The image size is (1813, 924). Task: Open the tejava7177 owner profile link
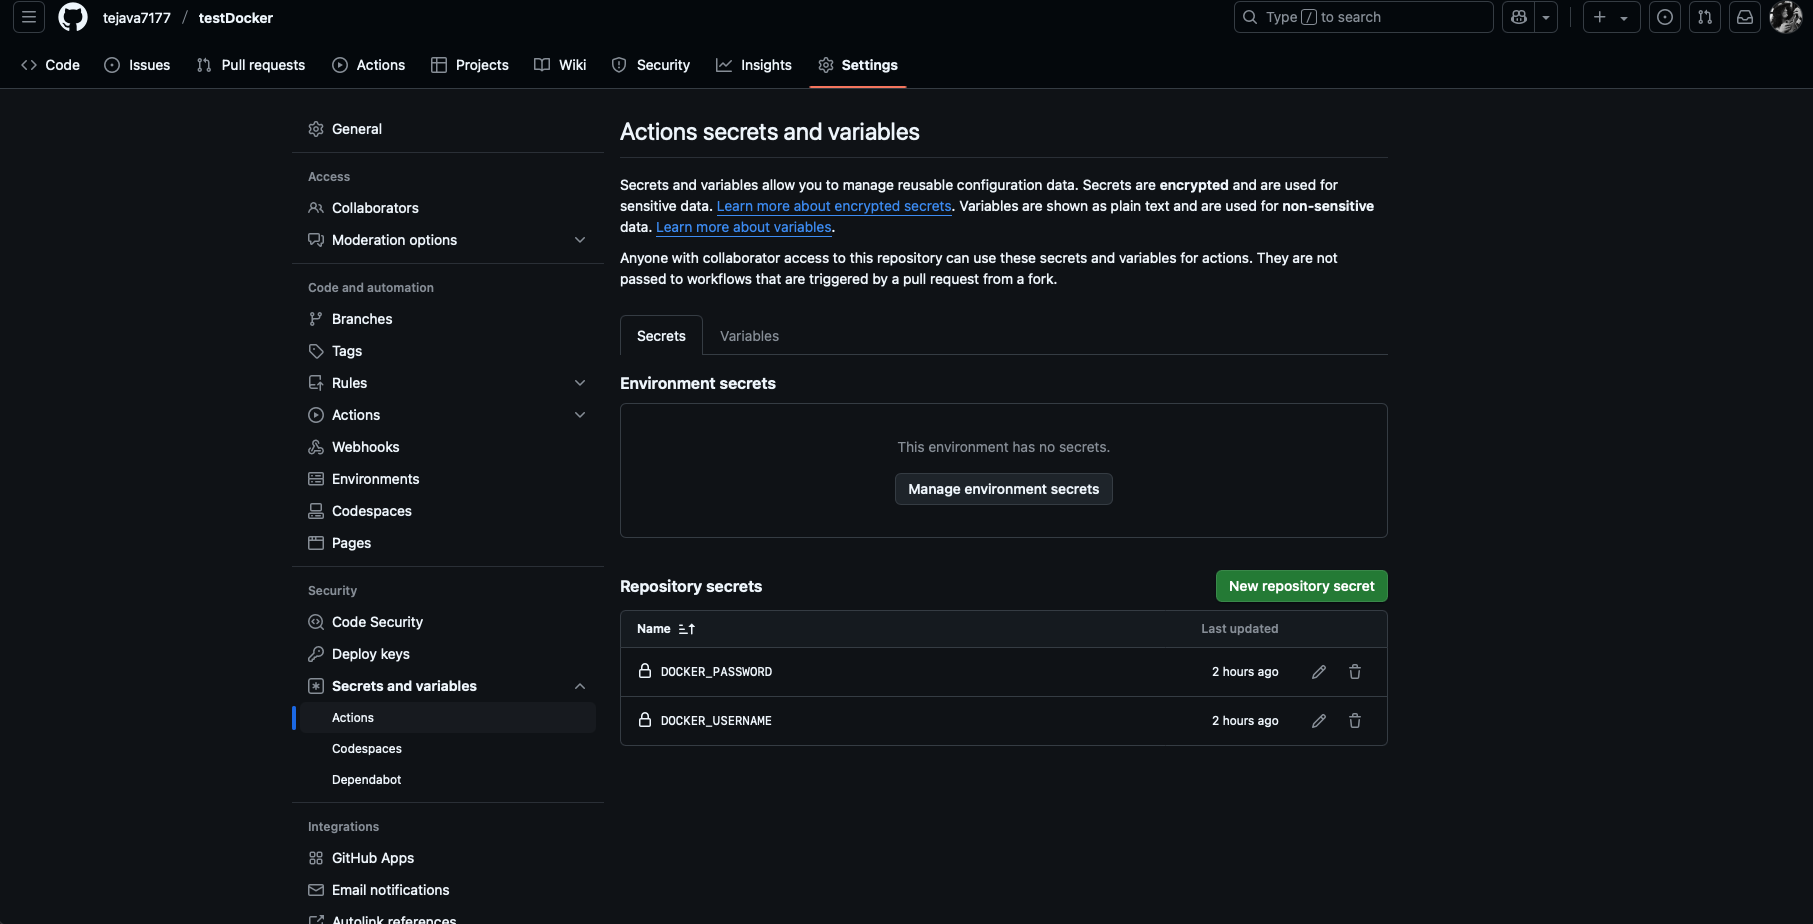[137, 18]
